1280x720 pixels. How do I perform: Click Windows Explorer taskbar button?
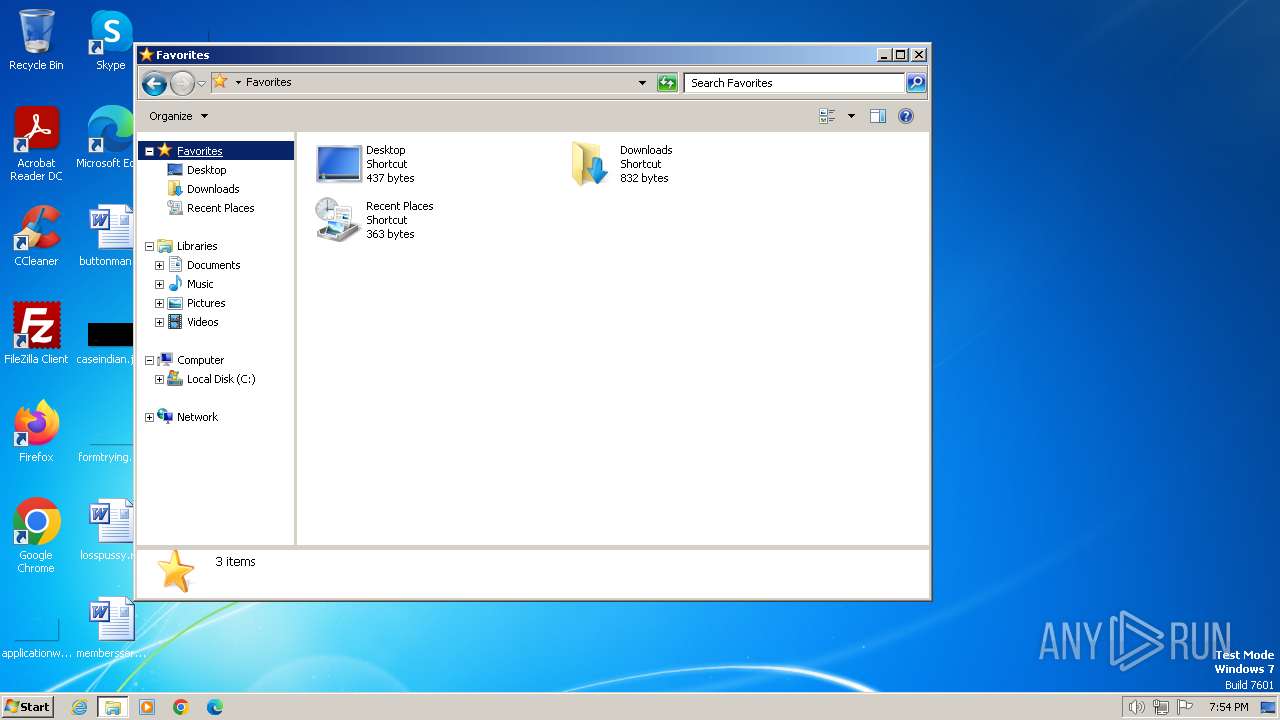112,707
